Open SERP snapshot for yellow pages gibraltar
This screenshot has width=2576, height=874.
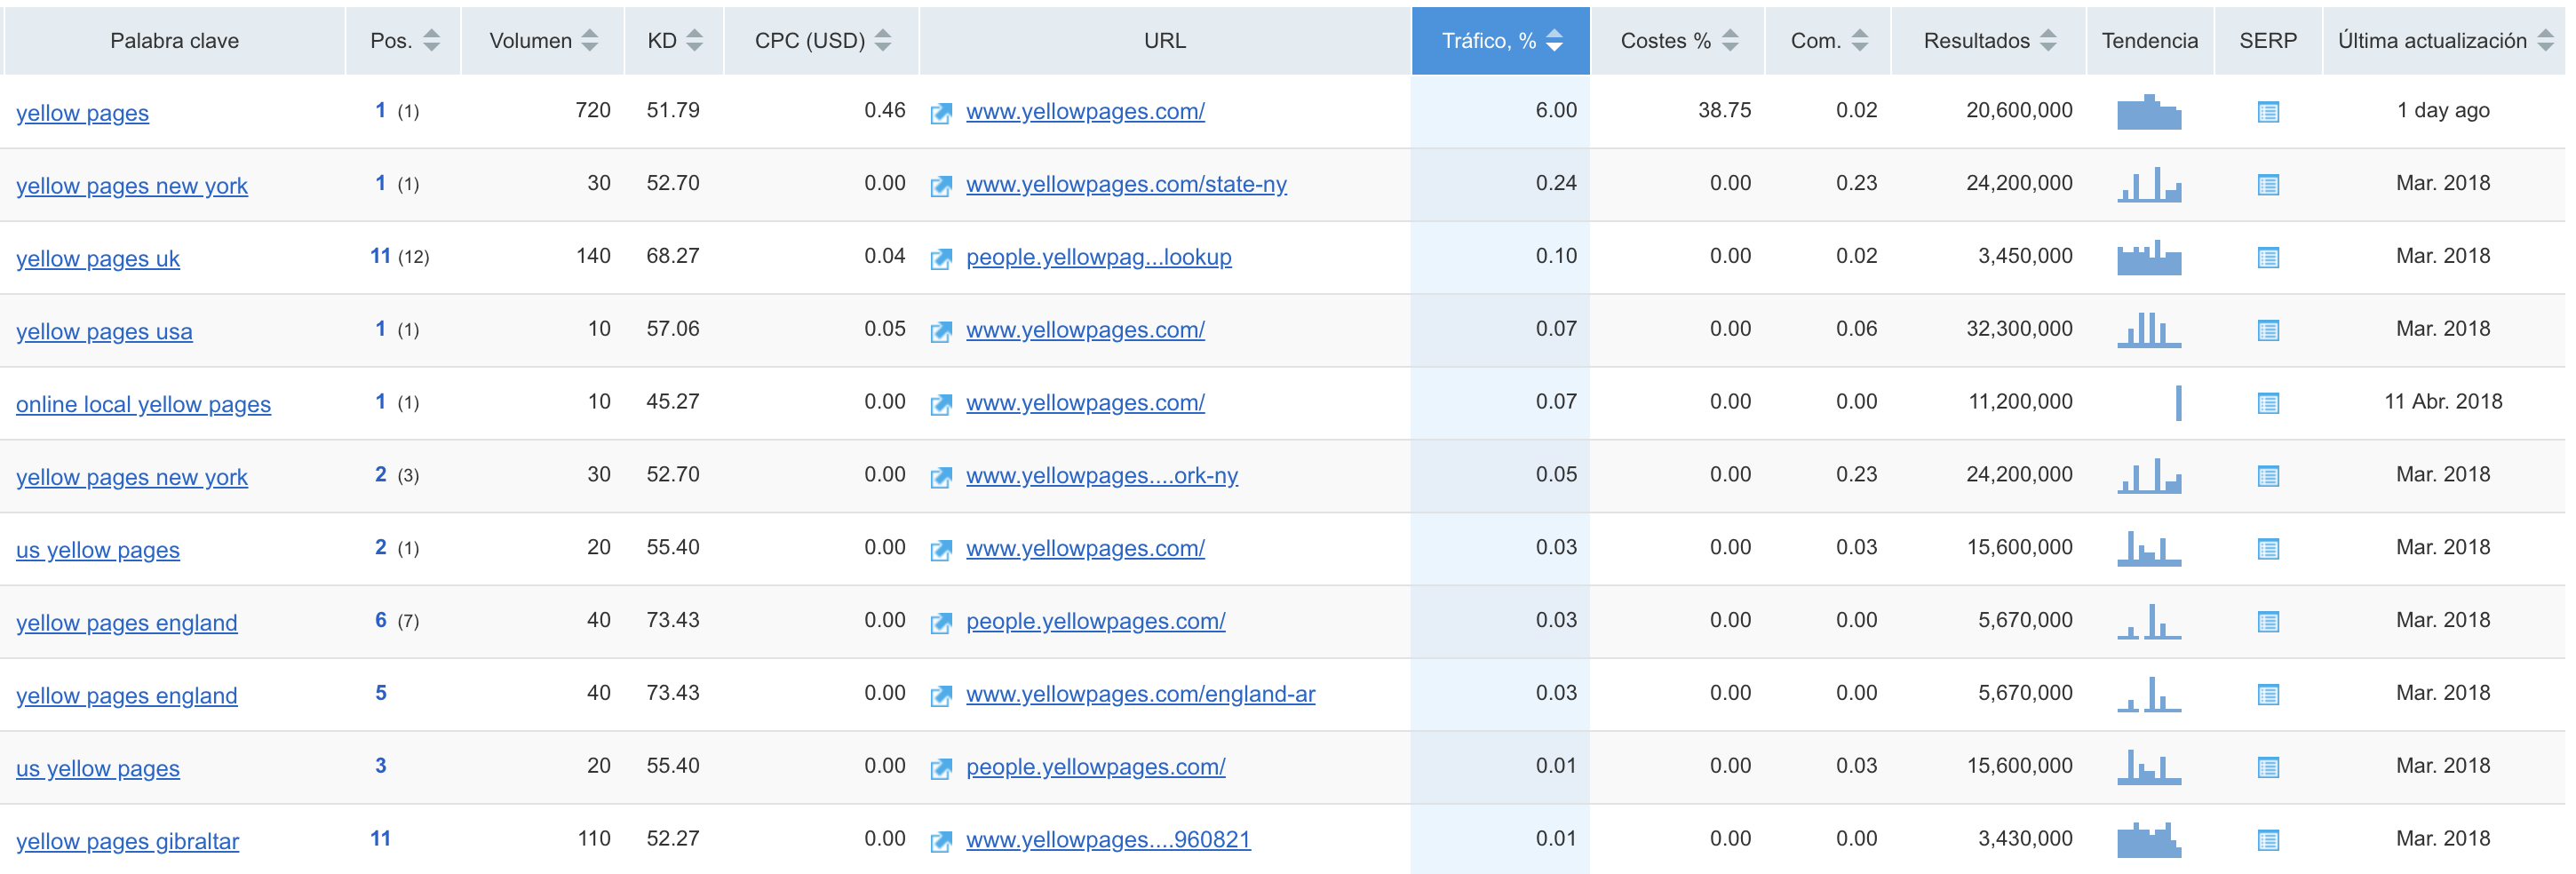coord(2267,840)
